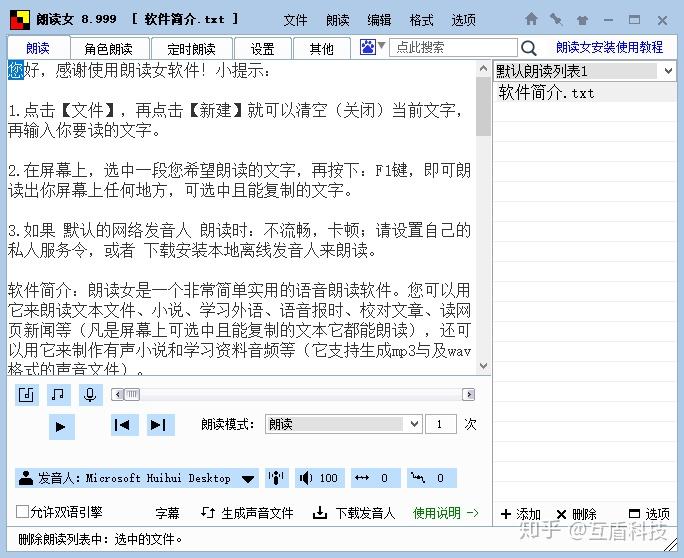The width and height of the screenshot is (684, 558).
Task: Start reading with the play button
Action: [x=61, y=426]
